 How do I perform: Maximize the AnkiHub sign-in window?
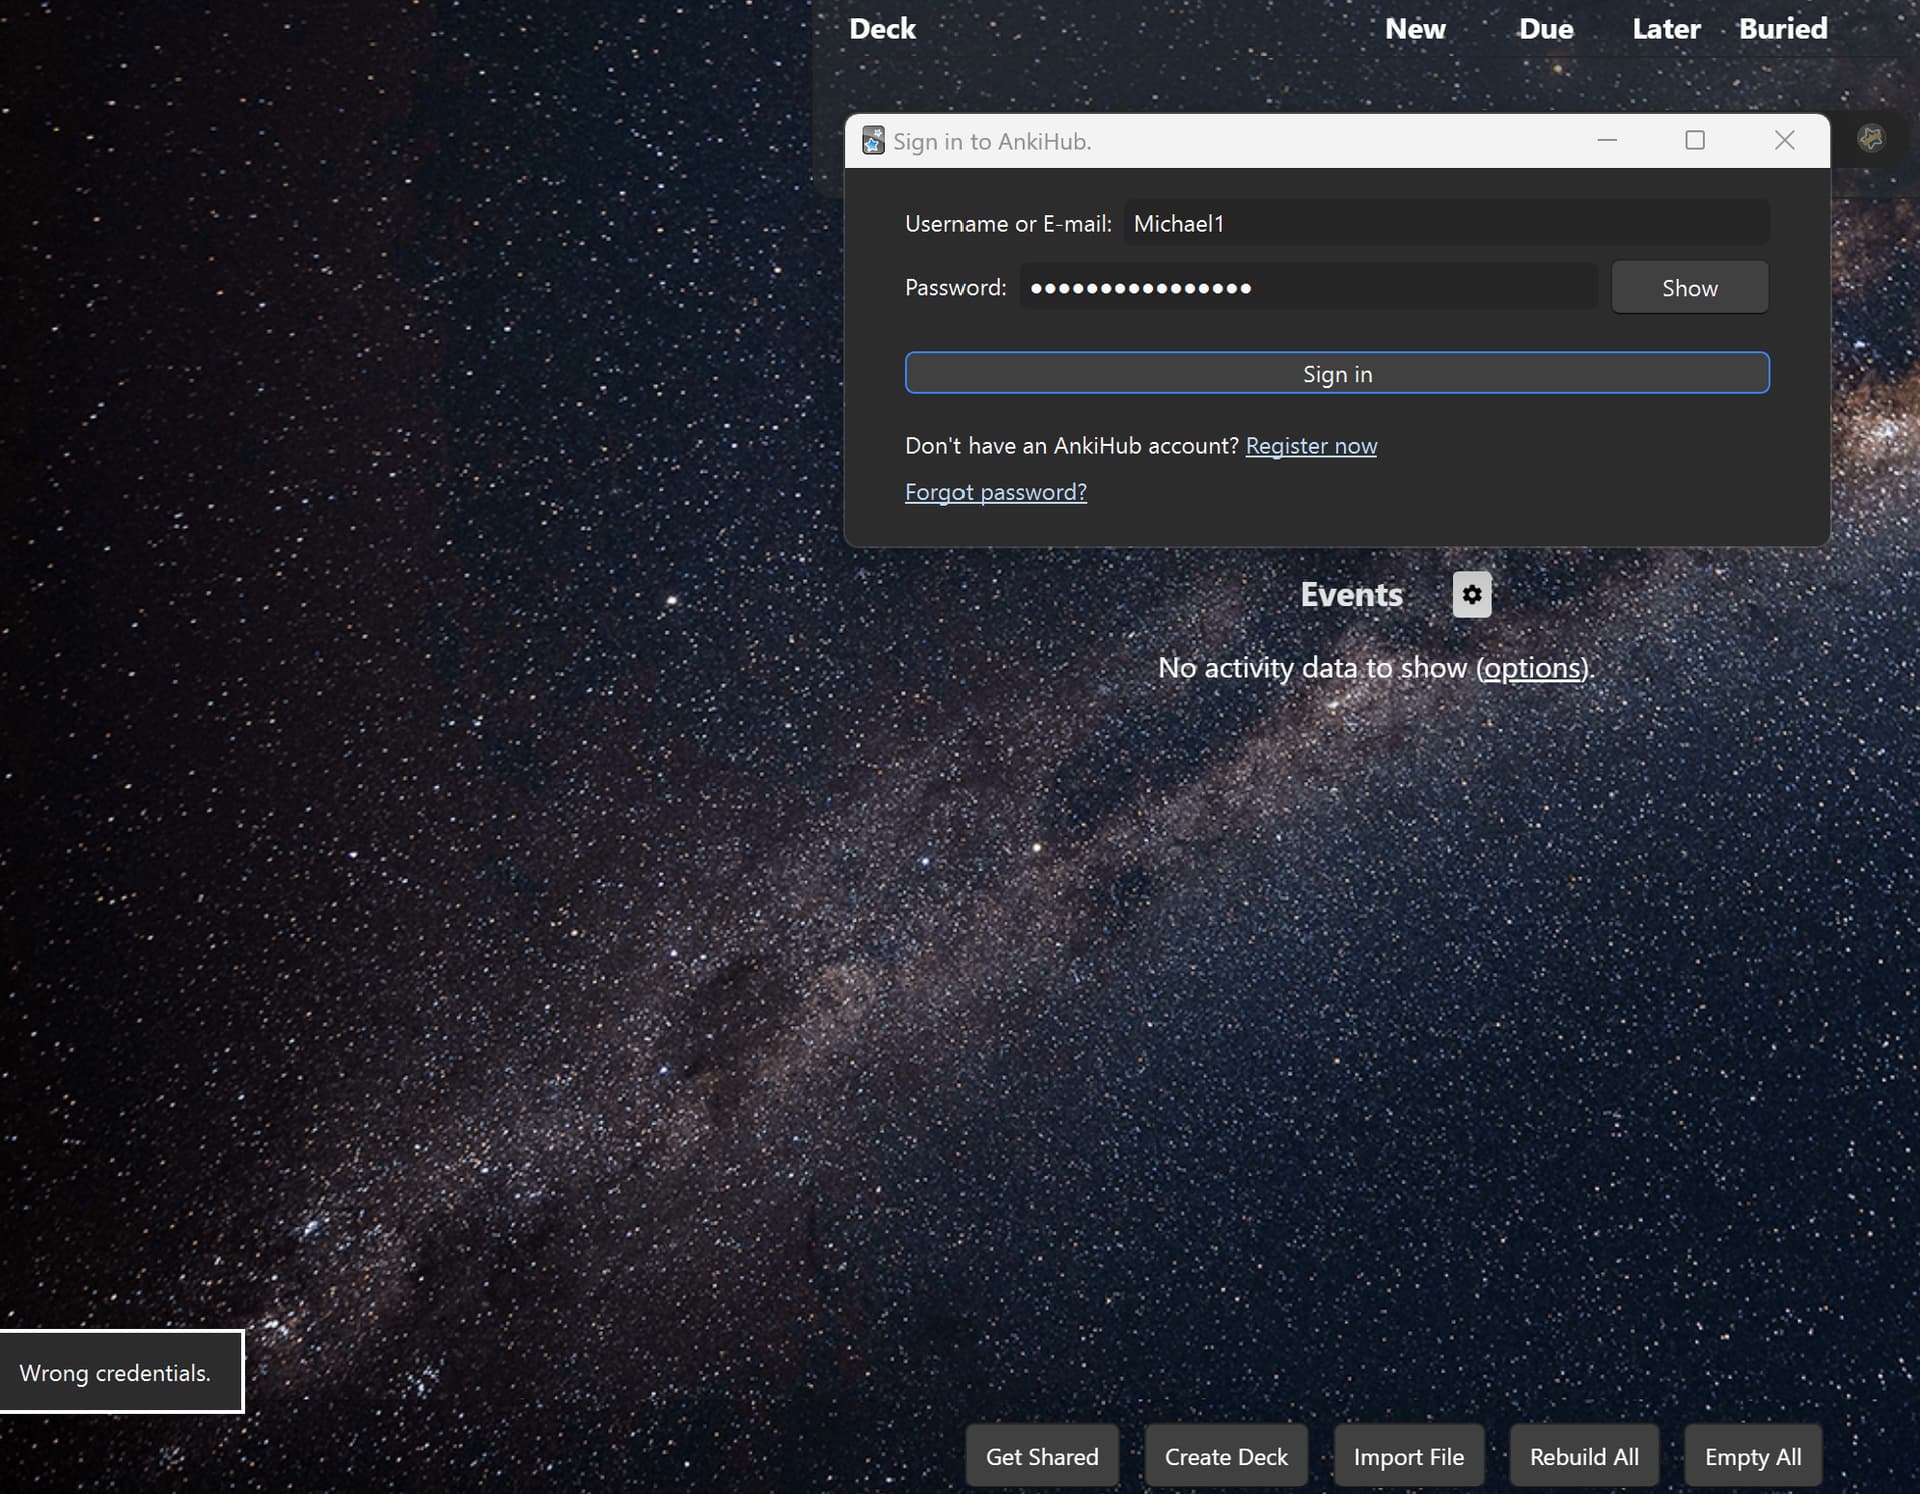tap(1695, 140)
